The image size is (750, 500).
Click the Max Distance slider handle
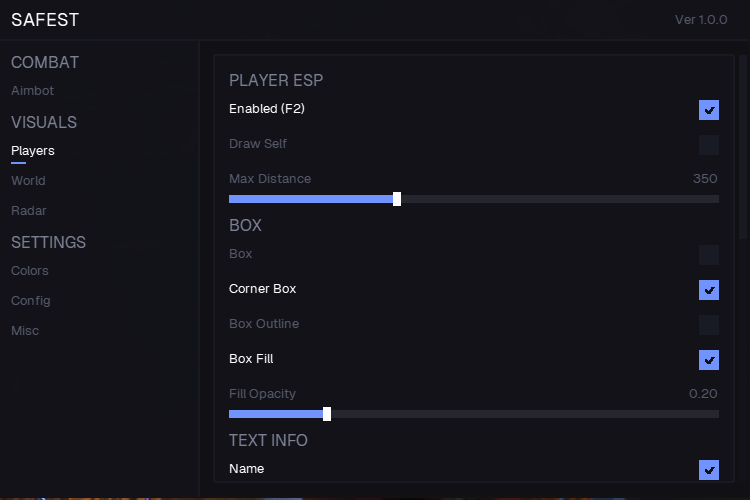(x=397, y=199)
